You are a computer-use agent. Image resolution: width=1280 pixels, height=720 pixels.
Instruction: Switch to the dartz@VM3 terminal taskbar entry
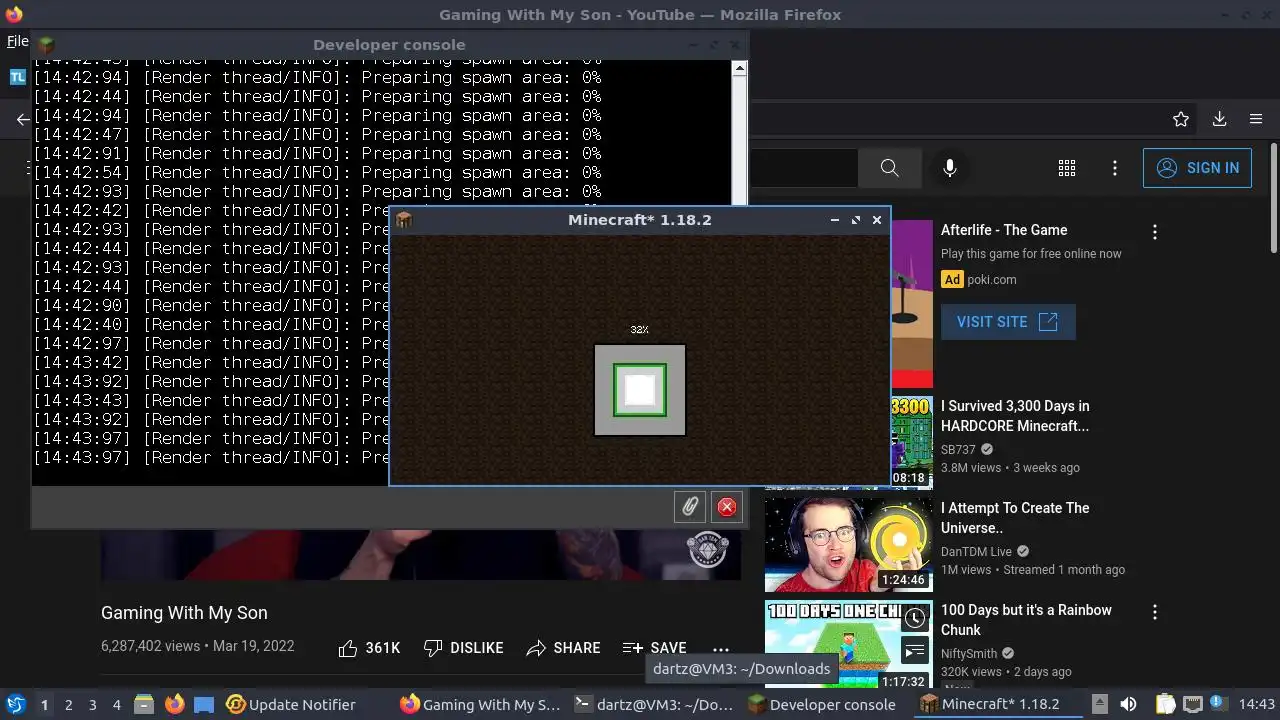pos(654,704)
